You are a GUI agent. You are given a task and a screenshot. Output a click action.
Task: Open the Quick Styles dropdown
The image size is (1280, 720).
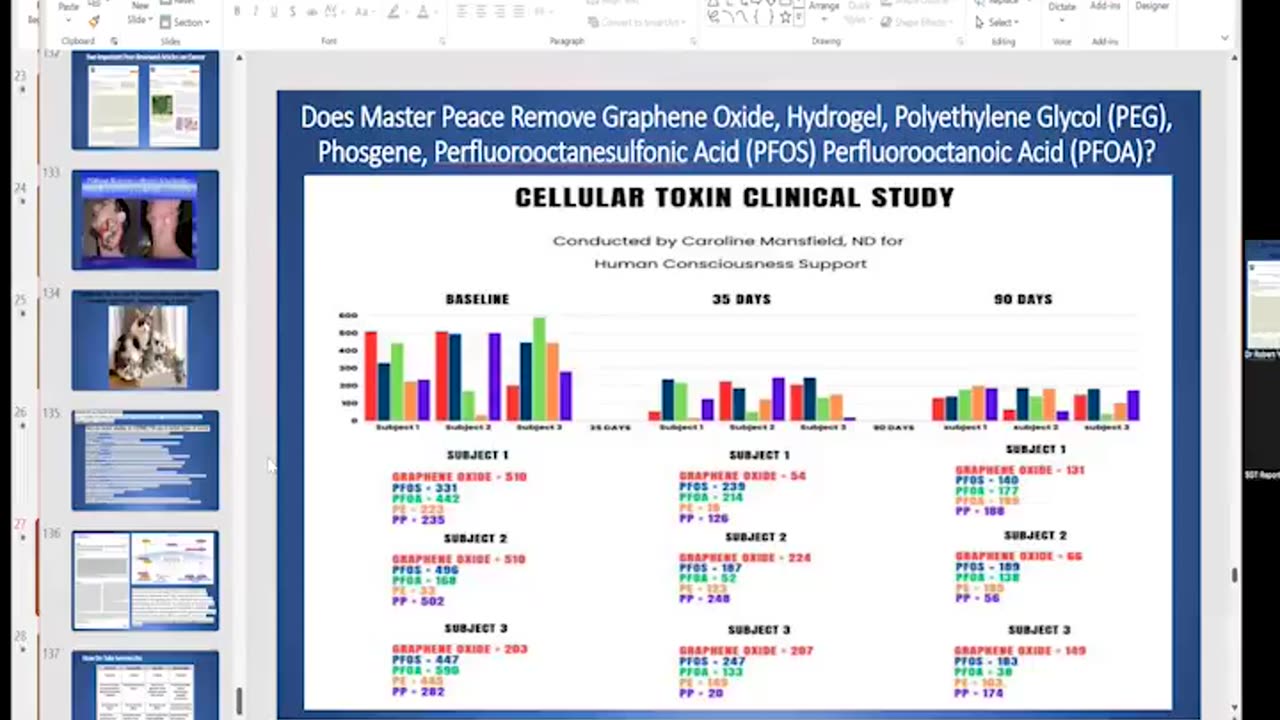pyautogui.click(x=859, y=13)
